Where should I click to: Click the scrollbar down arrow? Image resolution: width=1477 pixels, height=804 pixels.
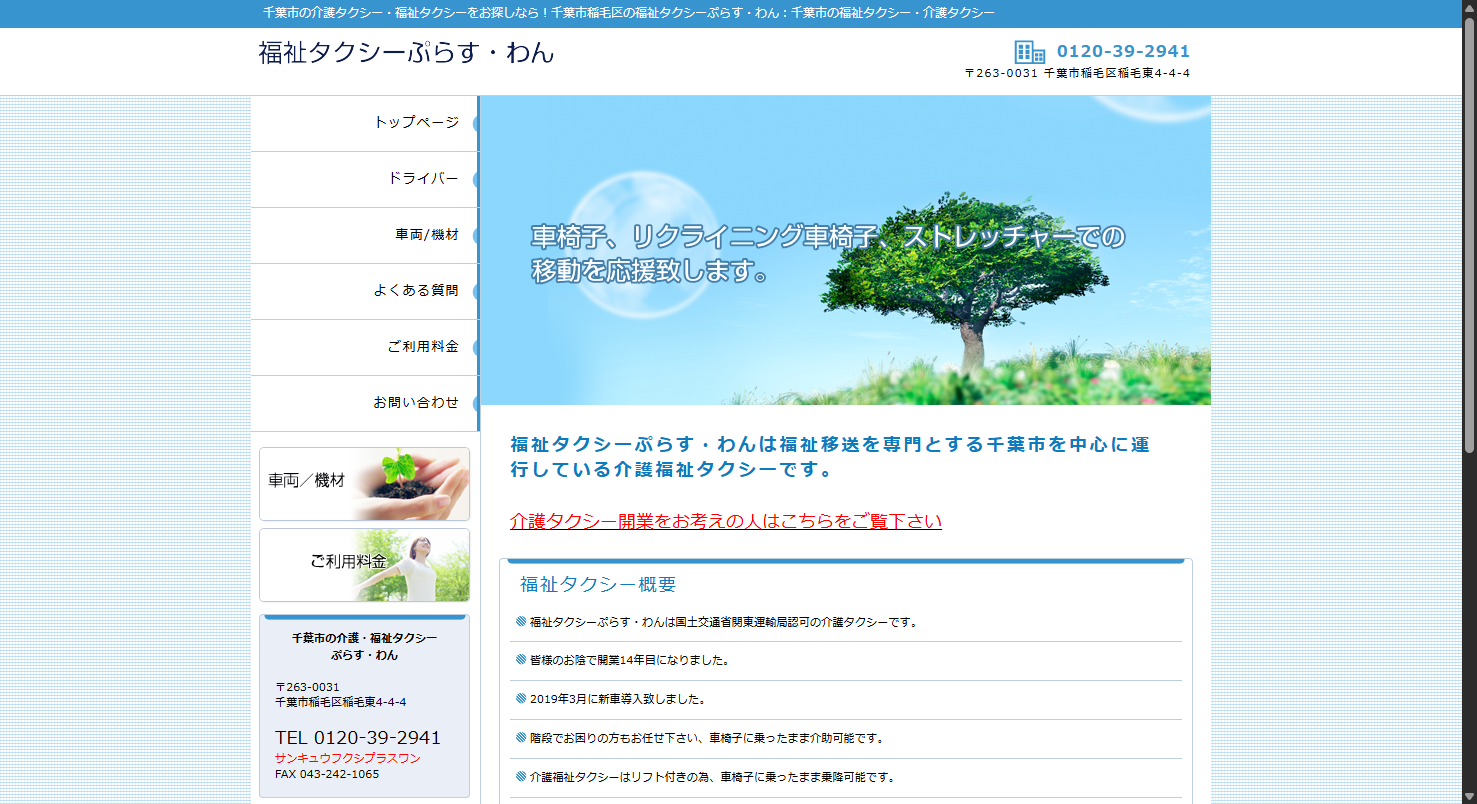(1469, 796)
